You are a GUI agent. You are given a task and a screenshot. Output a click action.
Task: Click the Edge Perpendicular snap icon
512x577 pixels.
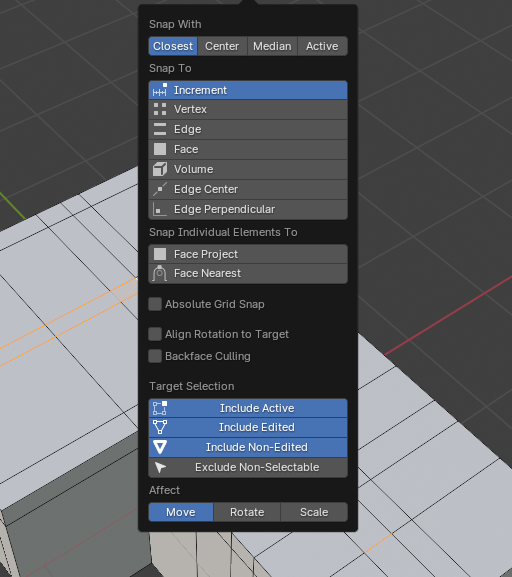click(x=160, y=209)
